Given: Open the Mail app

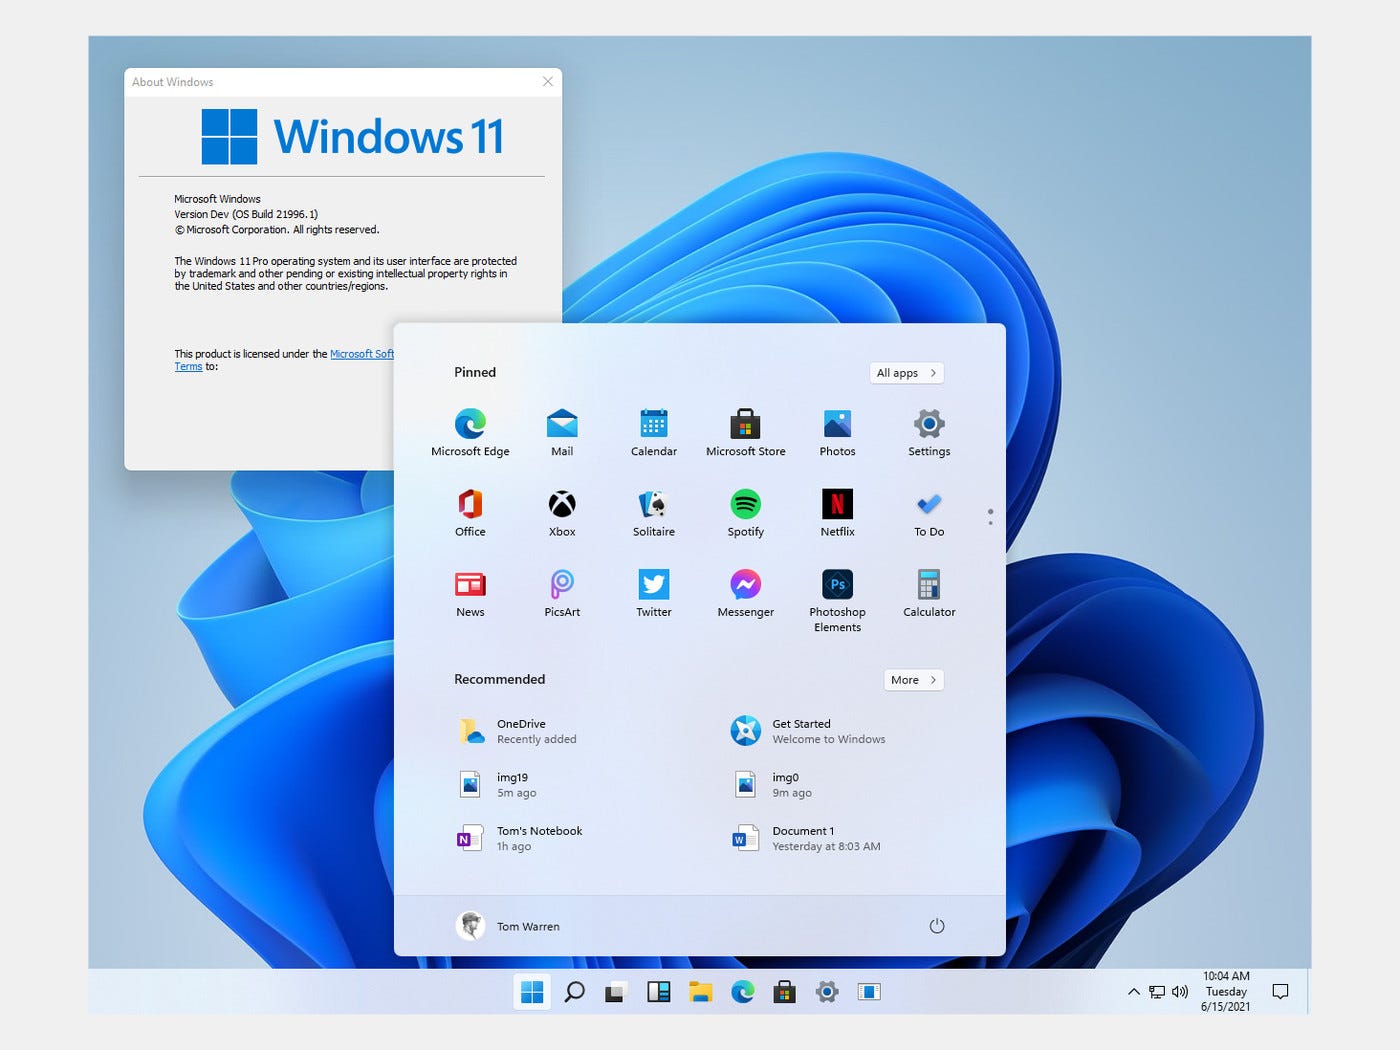Looking at the screenshot, I should click(x=561, y=425).
